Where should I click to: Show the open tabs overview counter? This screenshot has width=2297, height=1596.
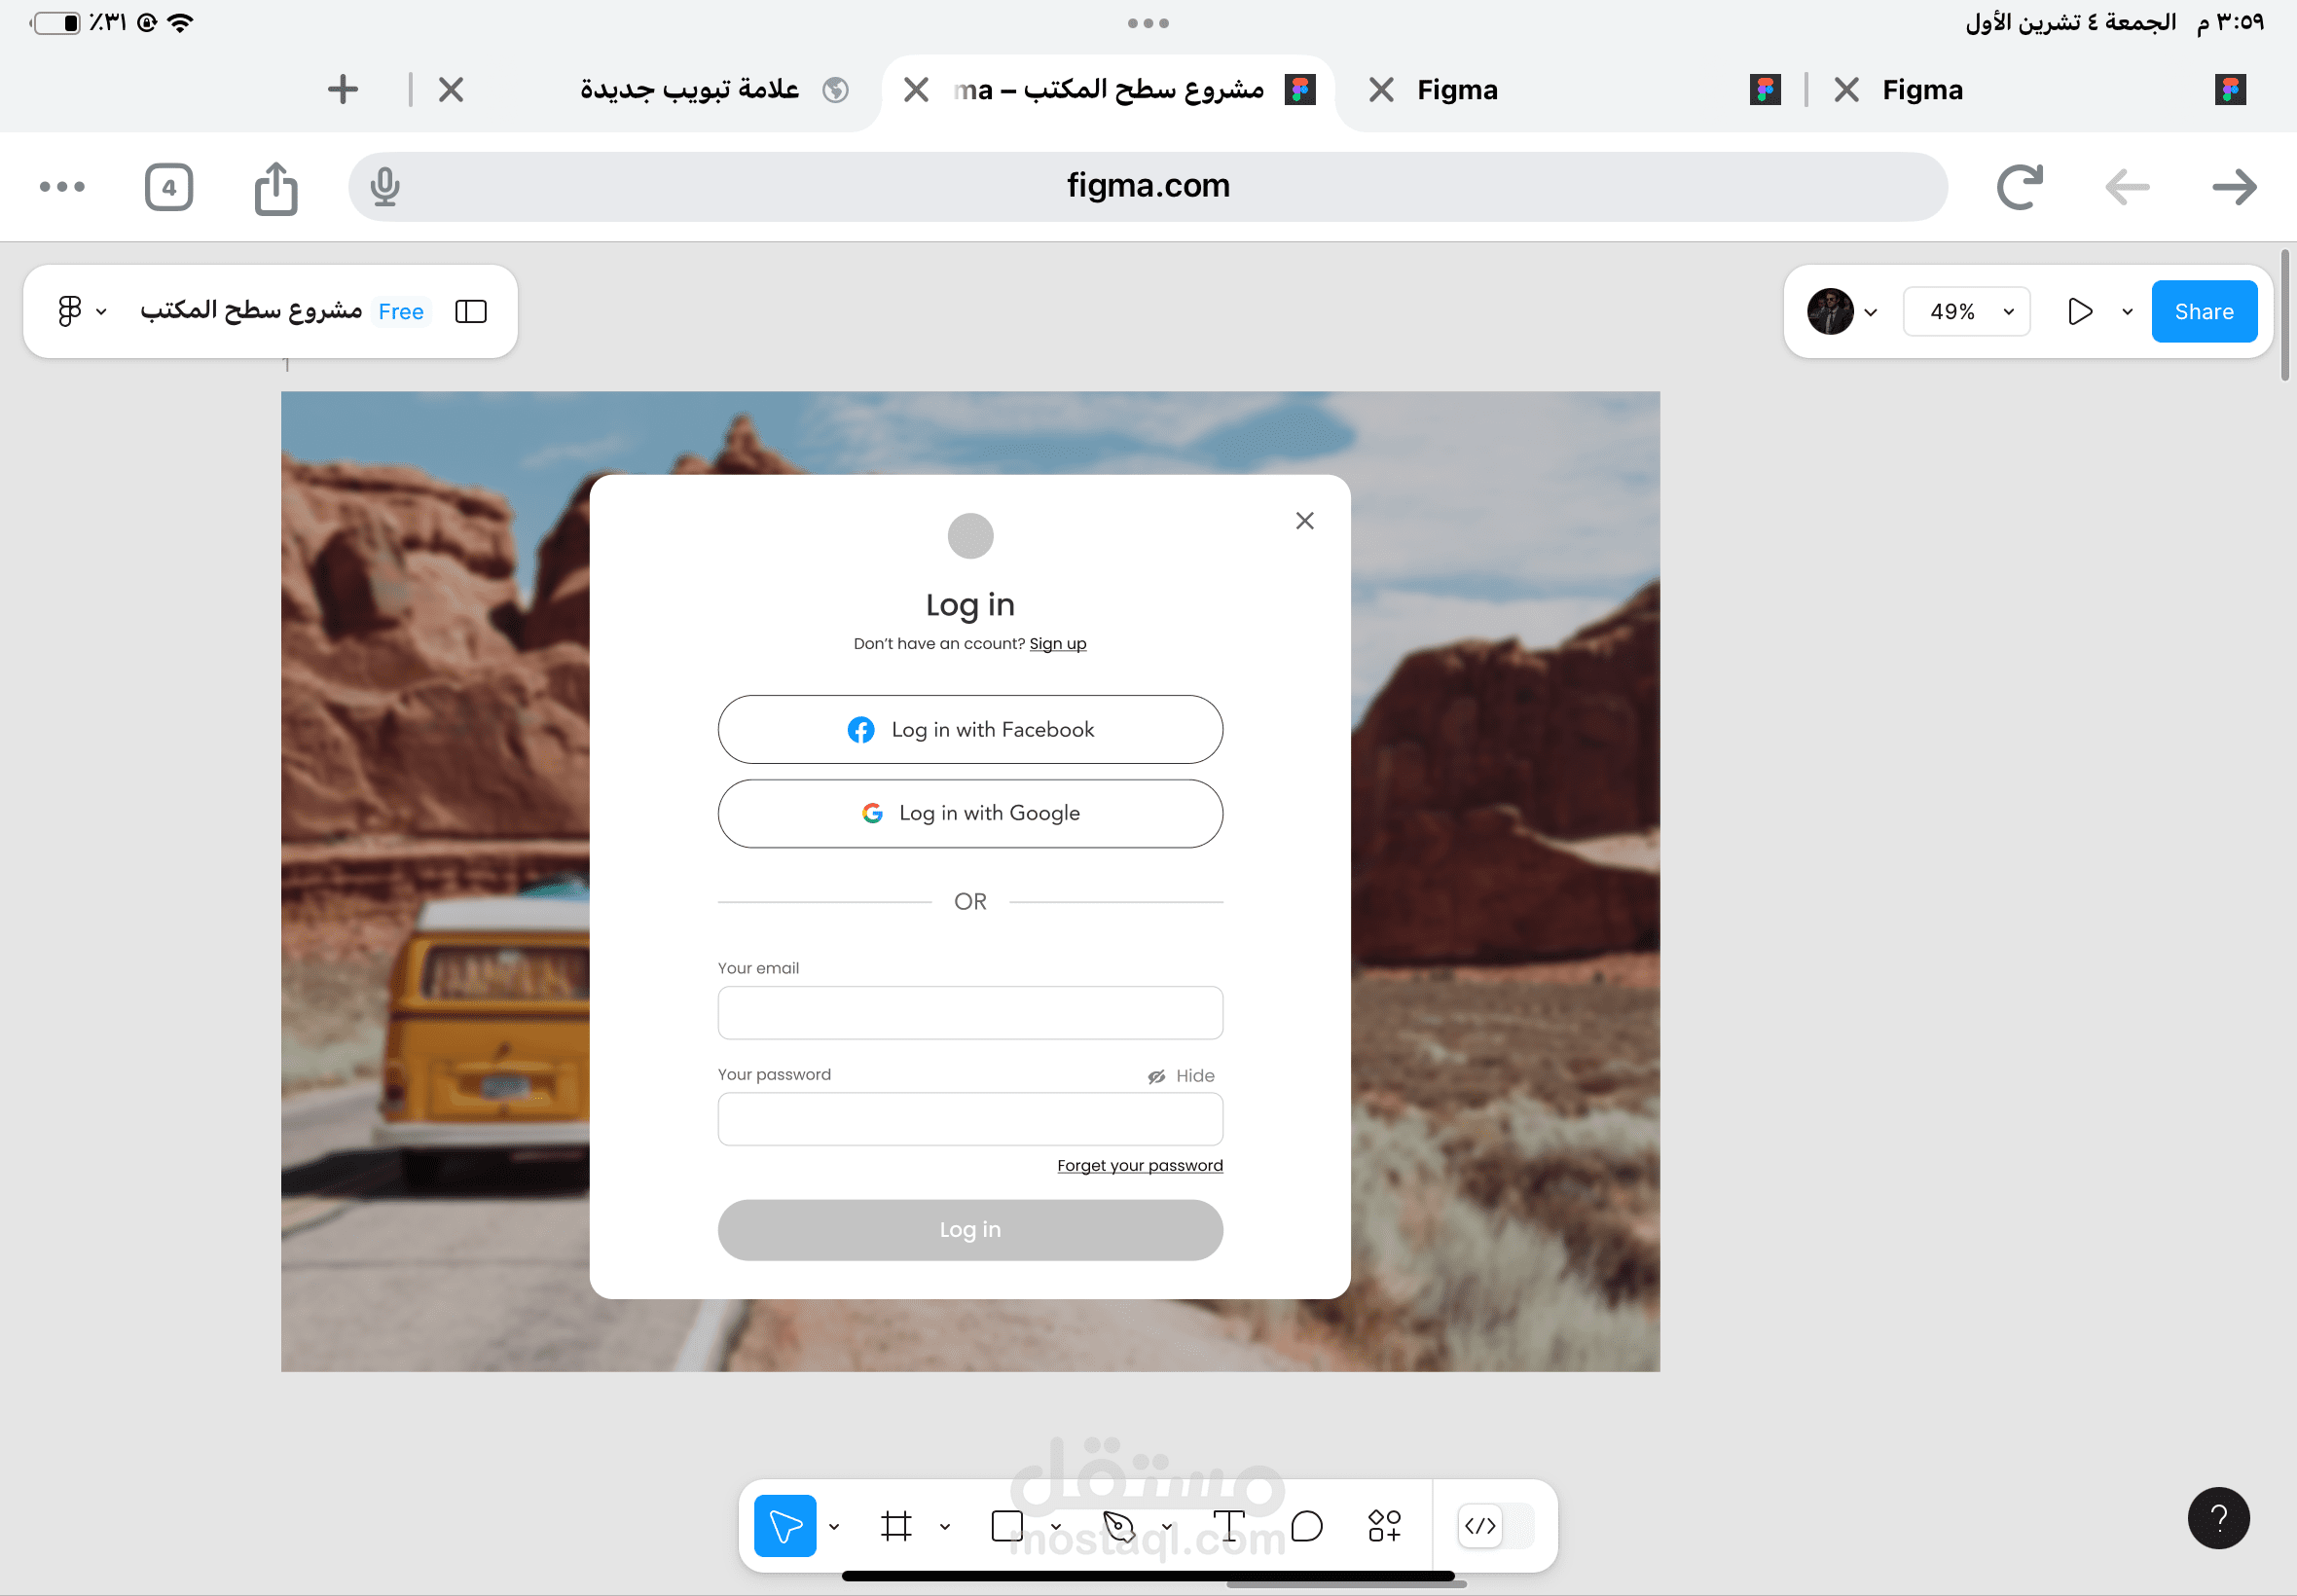(x=169, y=187)
